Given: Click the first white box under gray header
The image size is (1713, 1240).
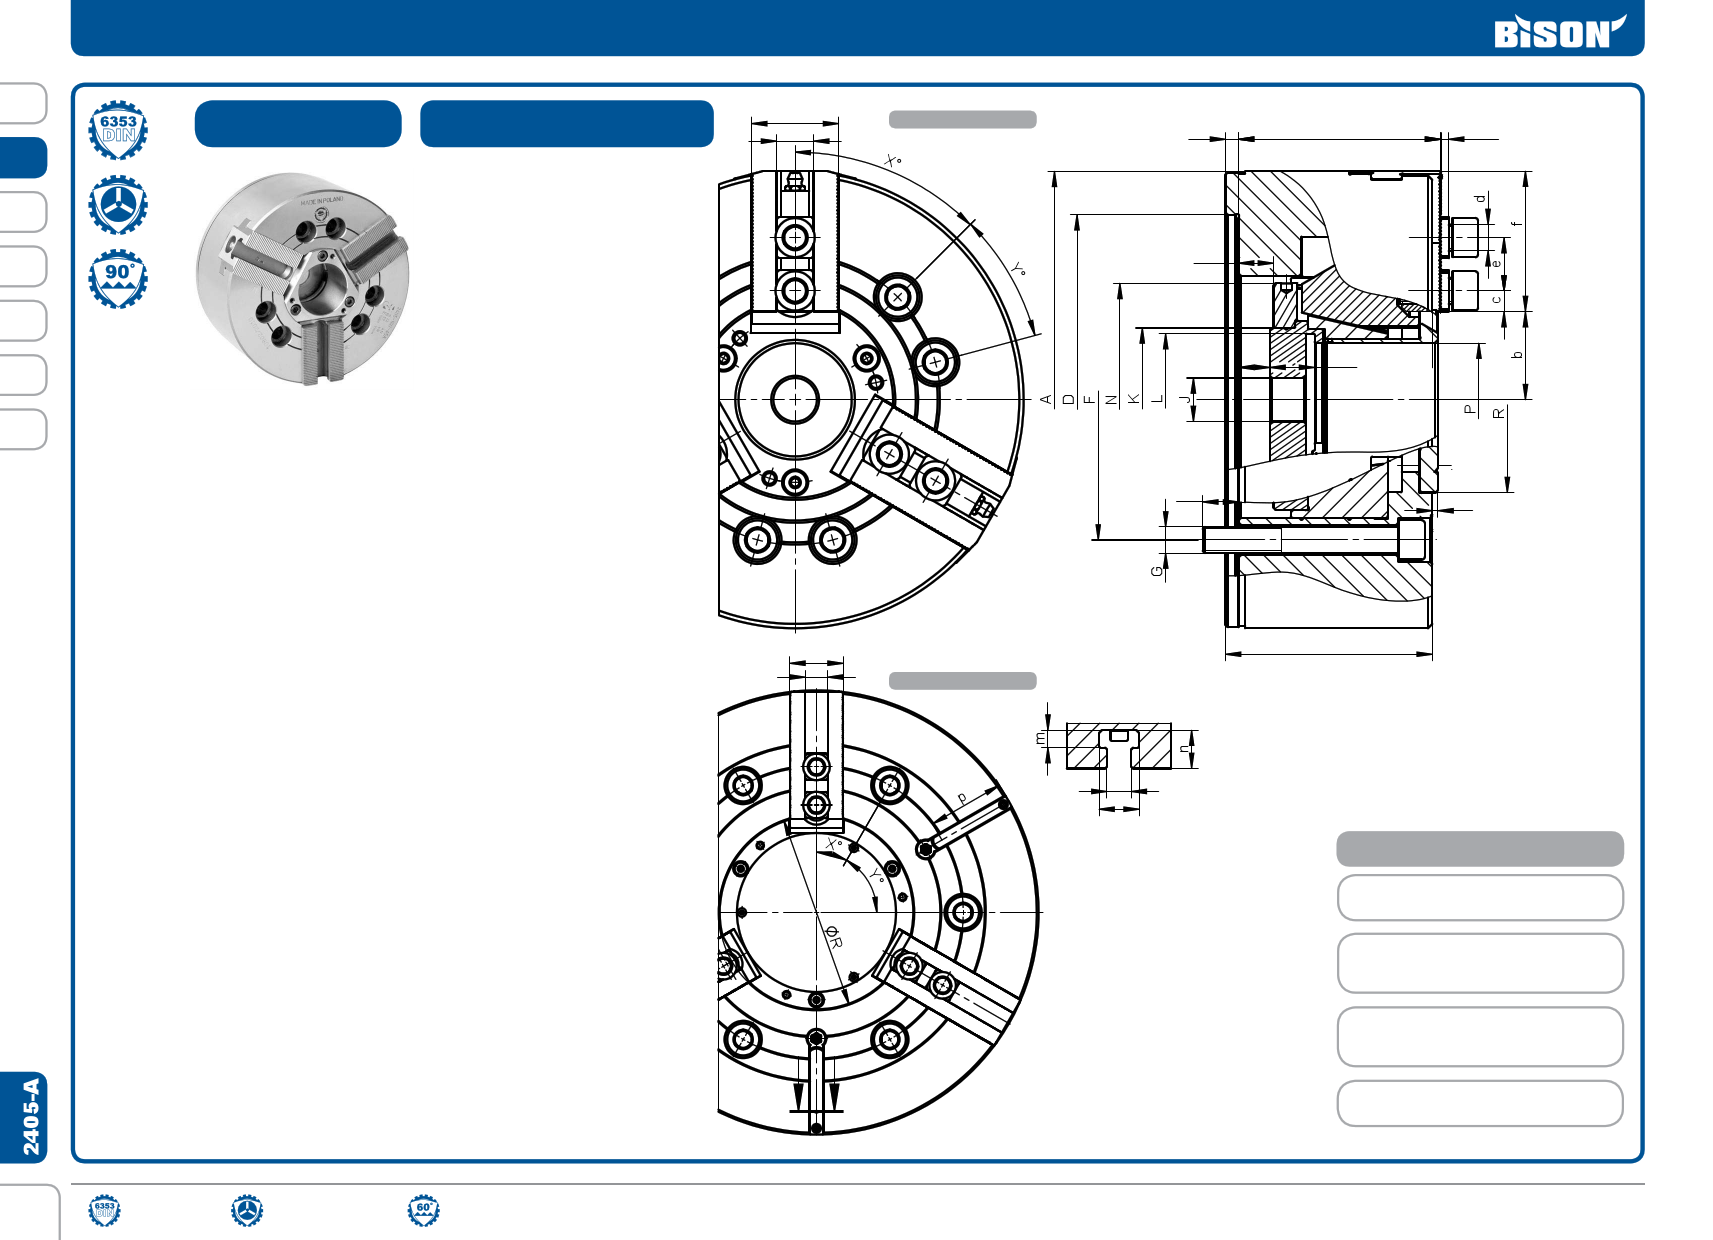Looking at the screenshot, I should (x=1479, y=898).
